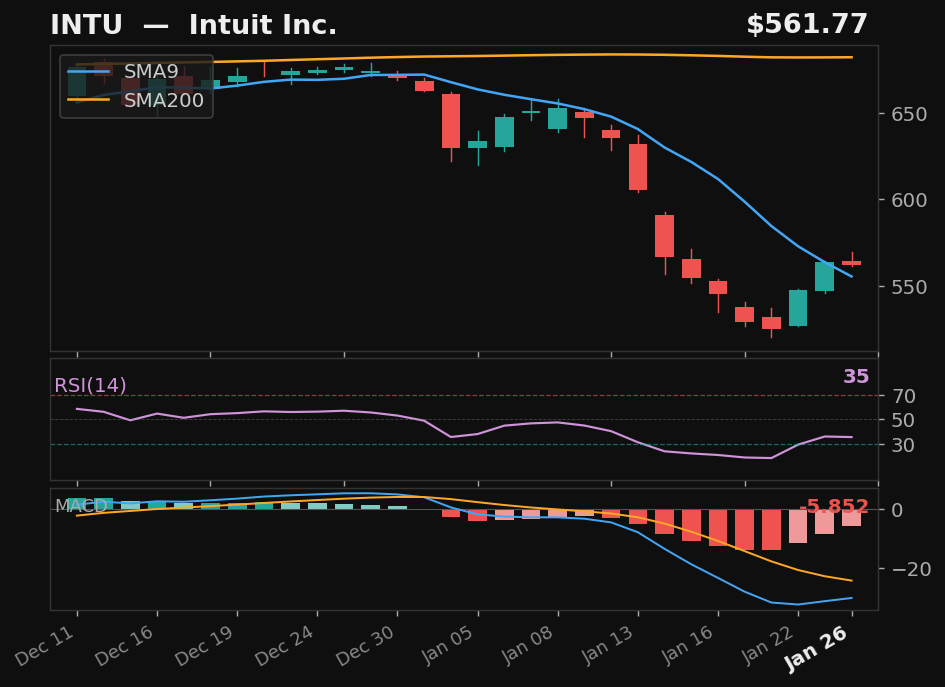Click the RSI 50 axis label
Image resolution: width=945 pixels, height=687 pixels.
coord(904,420)
